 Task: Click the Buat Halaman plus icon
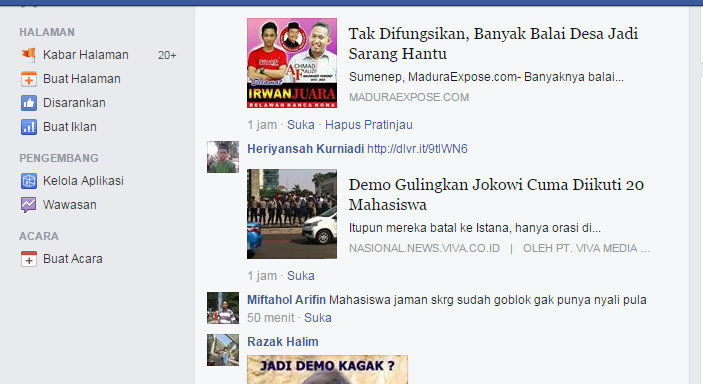29,79
